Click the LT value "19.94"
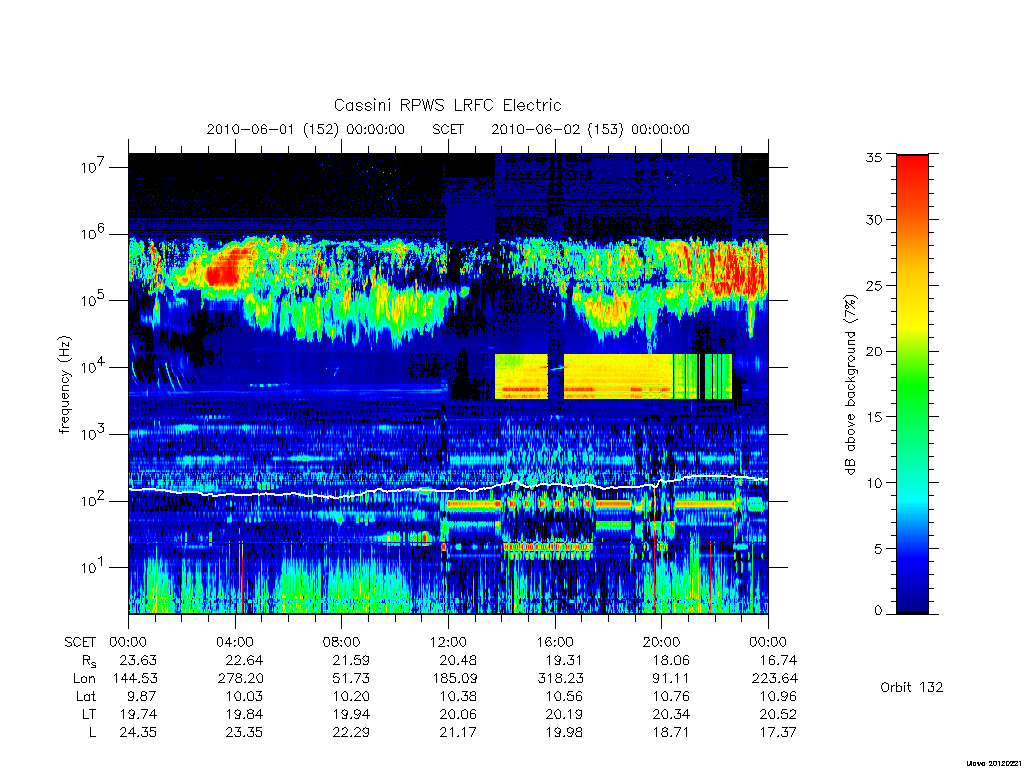 (x=351, y=714)
